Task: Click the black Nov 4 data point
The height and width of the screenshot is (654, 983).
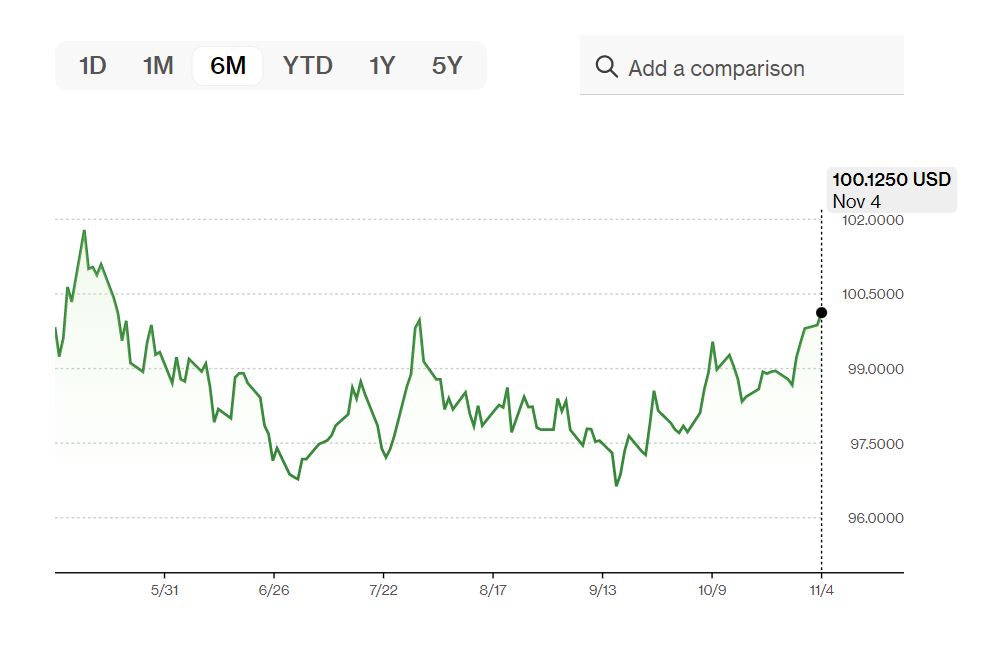Action: click(x=822, y=313)
